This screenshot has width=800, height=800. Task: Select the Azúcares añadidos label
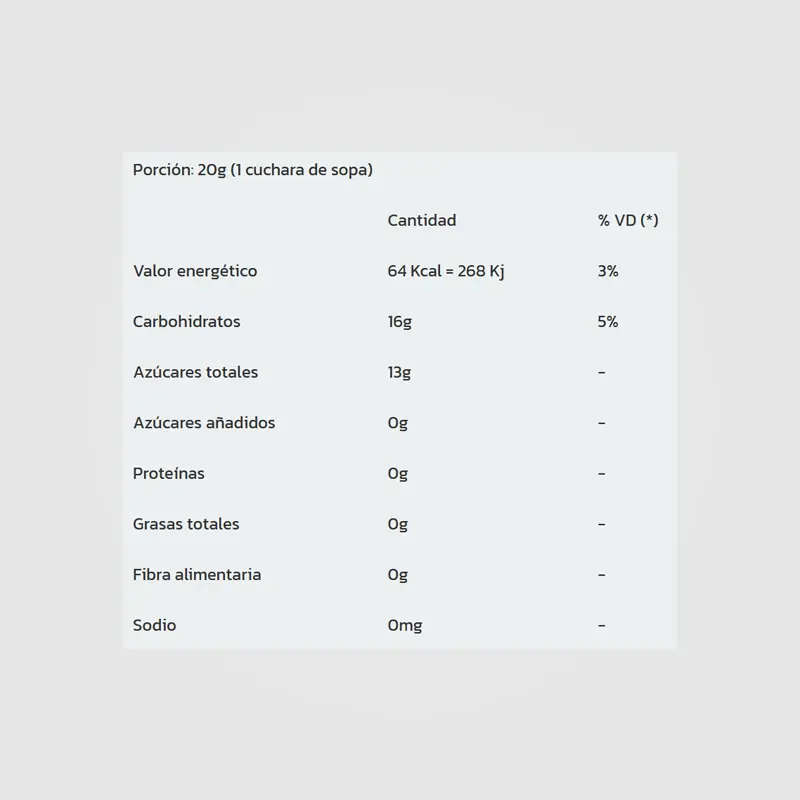point(203,423)
